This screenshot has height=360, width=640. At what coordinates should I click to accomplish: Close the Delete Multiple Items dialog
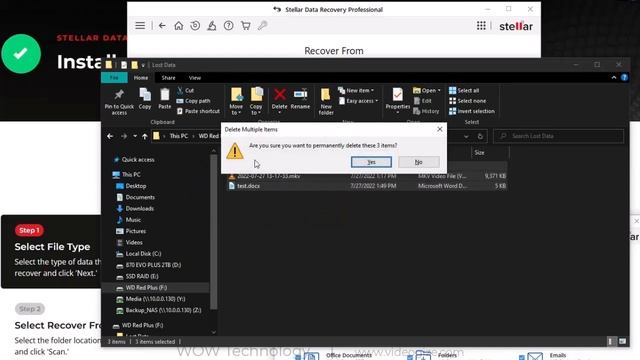point(440,129)
